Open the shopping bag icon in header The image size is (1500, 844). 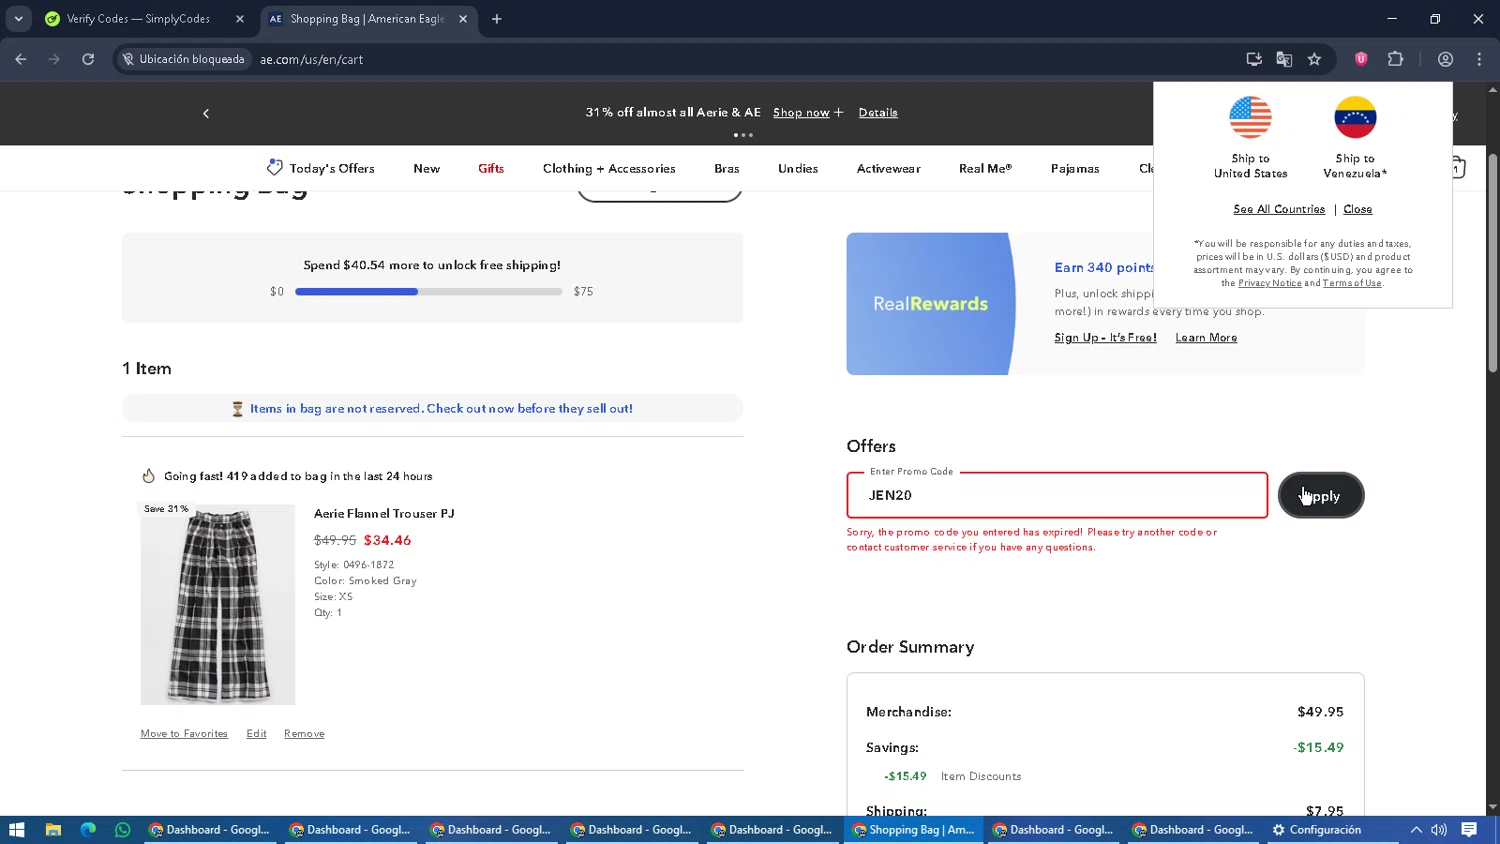pos(1458,168)
